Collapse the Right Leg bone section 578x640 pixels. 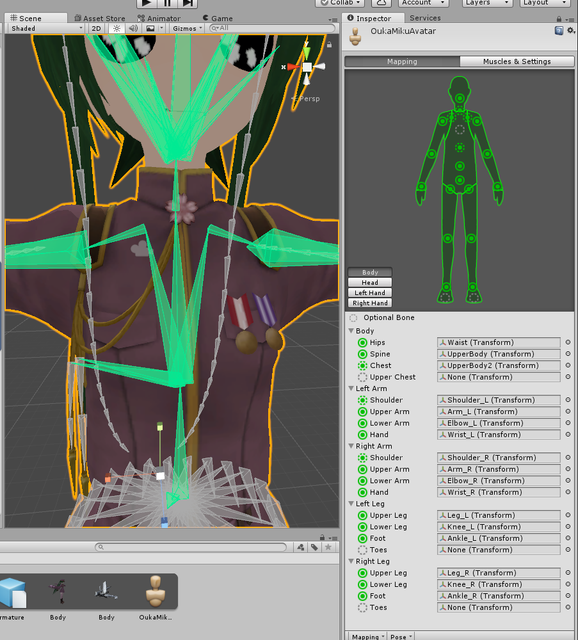point(351,561)
